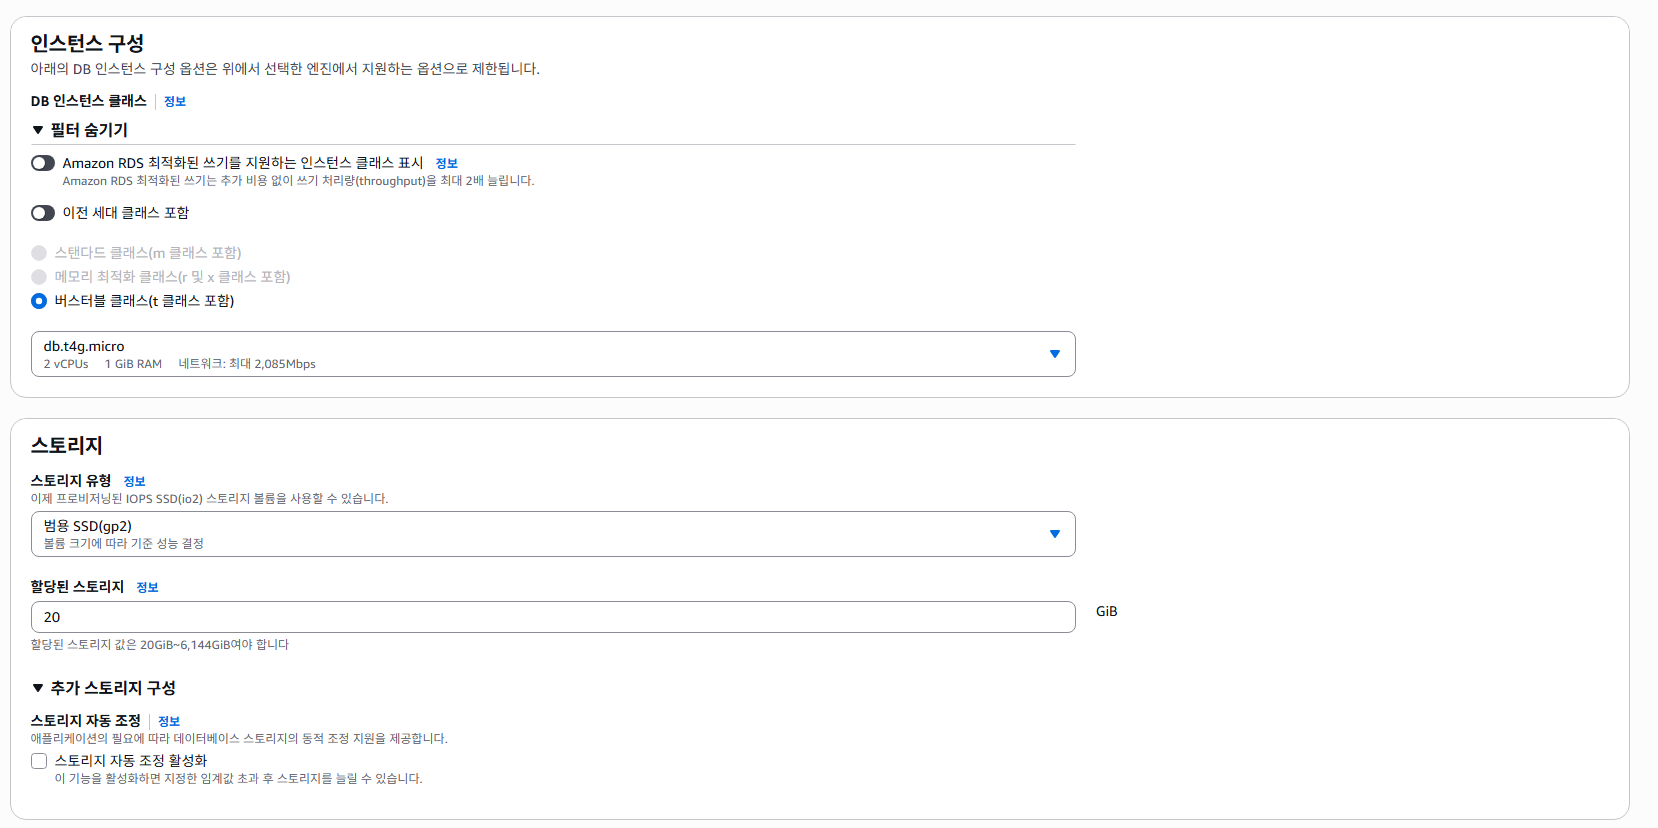Image resolution: width=1658 pixels, height=828 pixels.
Task: Click 정보 link beside 스토리지 자동 조정
Action: coord(169,721)
